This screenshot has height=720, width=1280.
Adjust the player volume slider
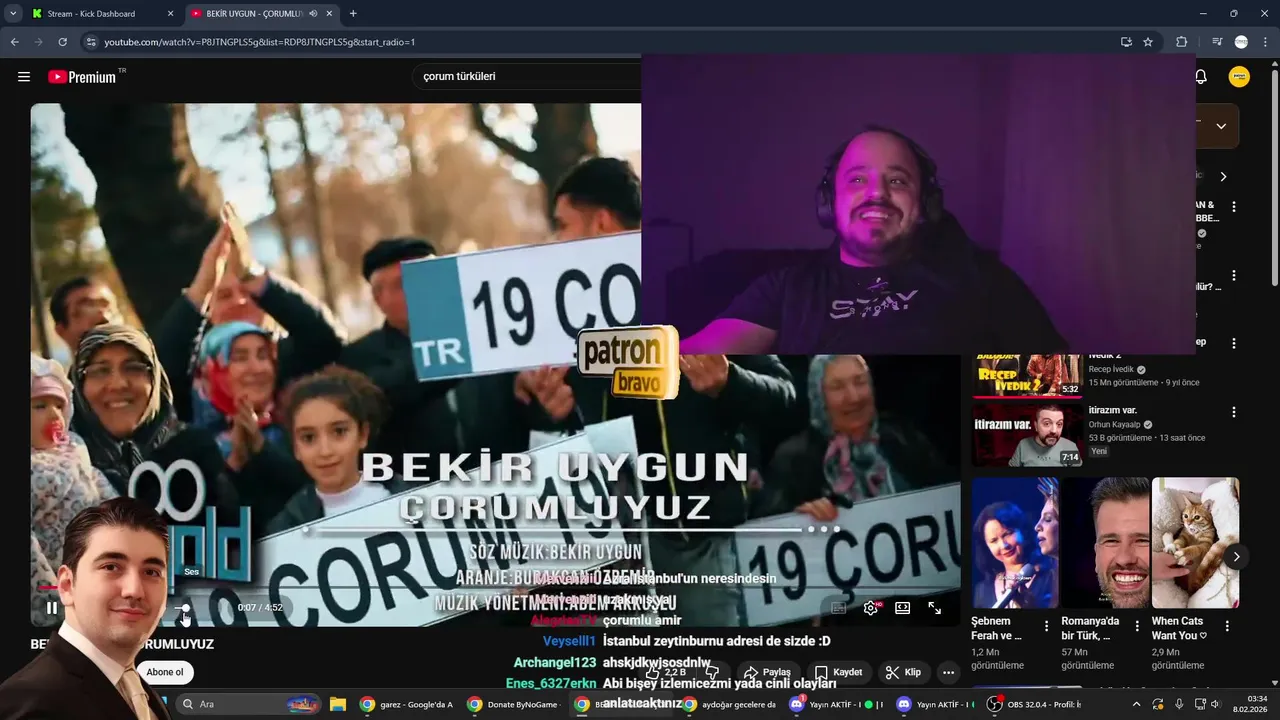tap(184, 607)
